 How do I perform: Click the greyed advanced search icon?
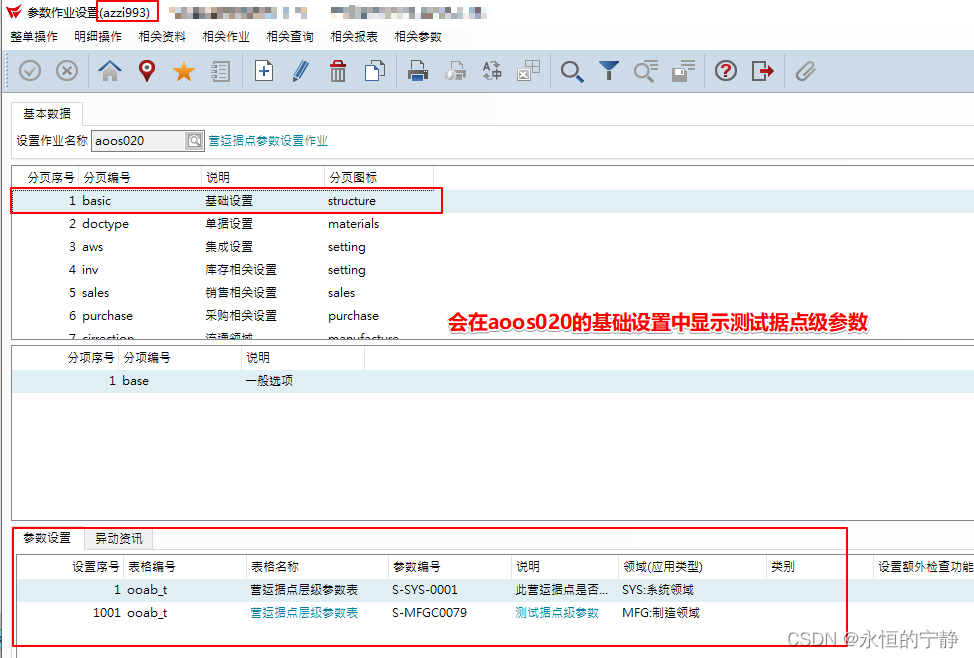646,71
